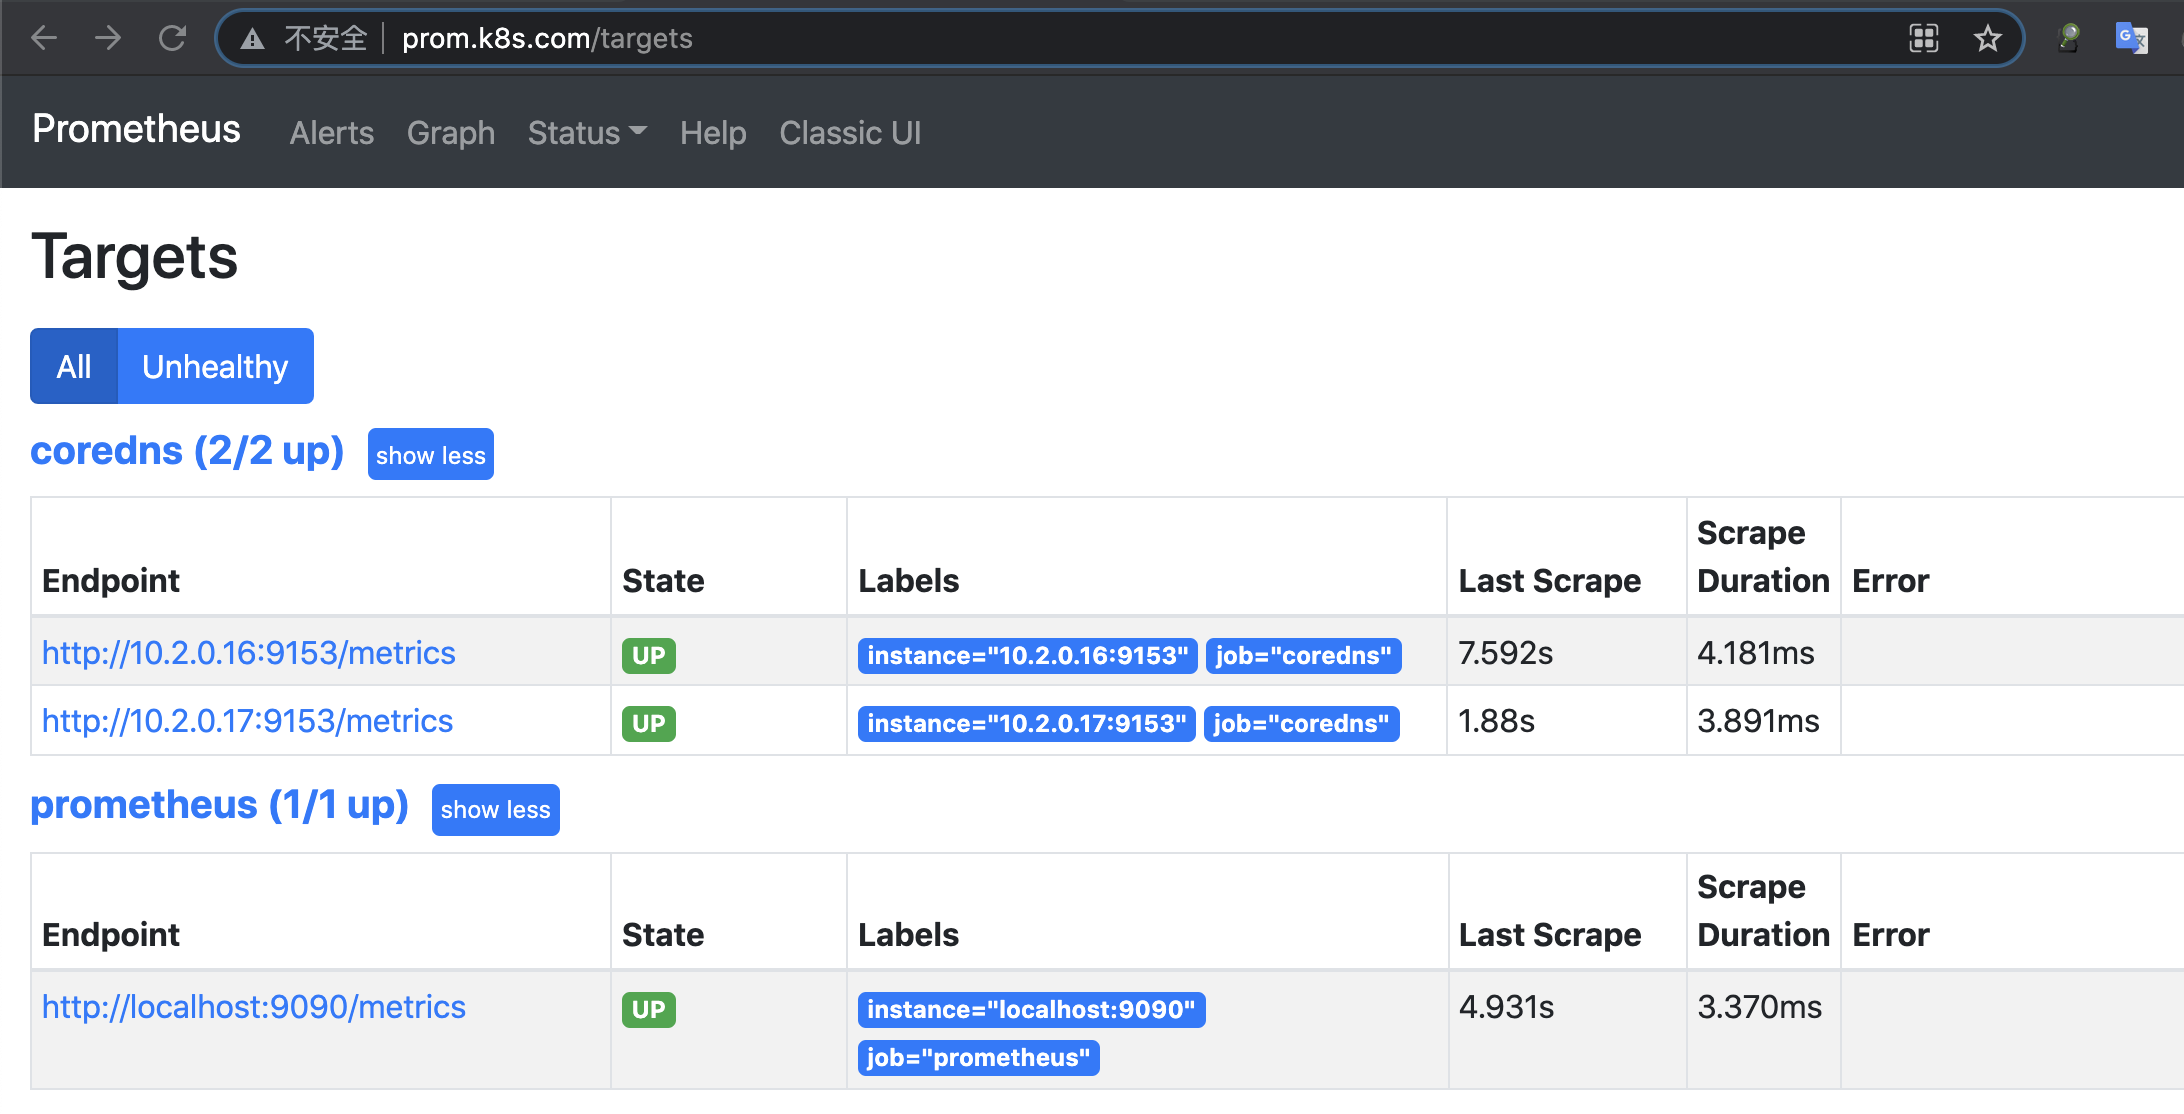Click the UP badge for 10.2.0.16 target
This screenshot has height=1114, width=2184.
(x=649, y=655)
